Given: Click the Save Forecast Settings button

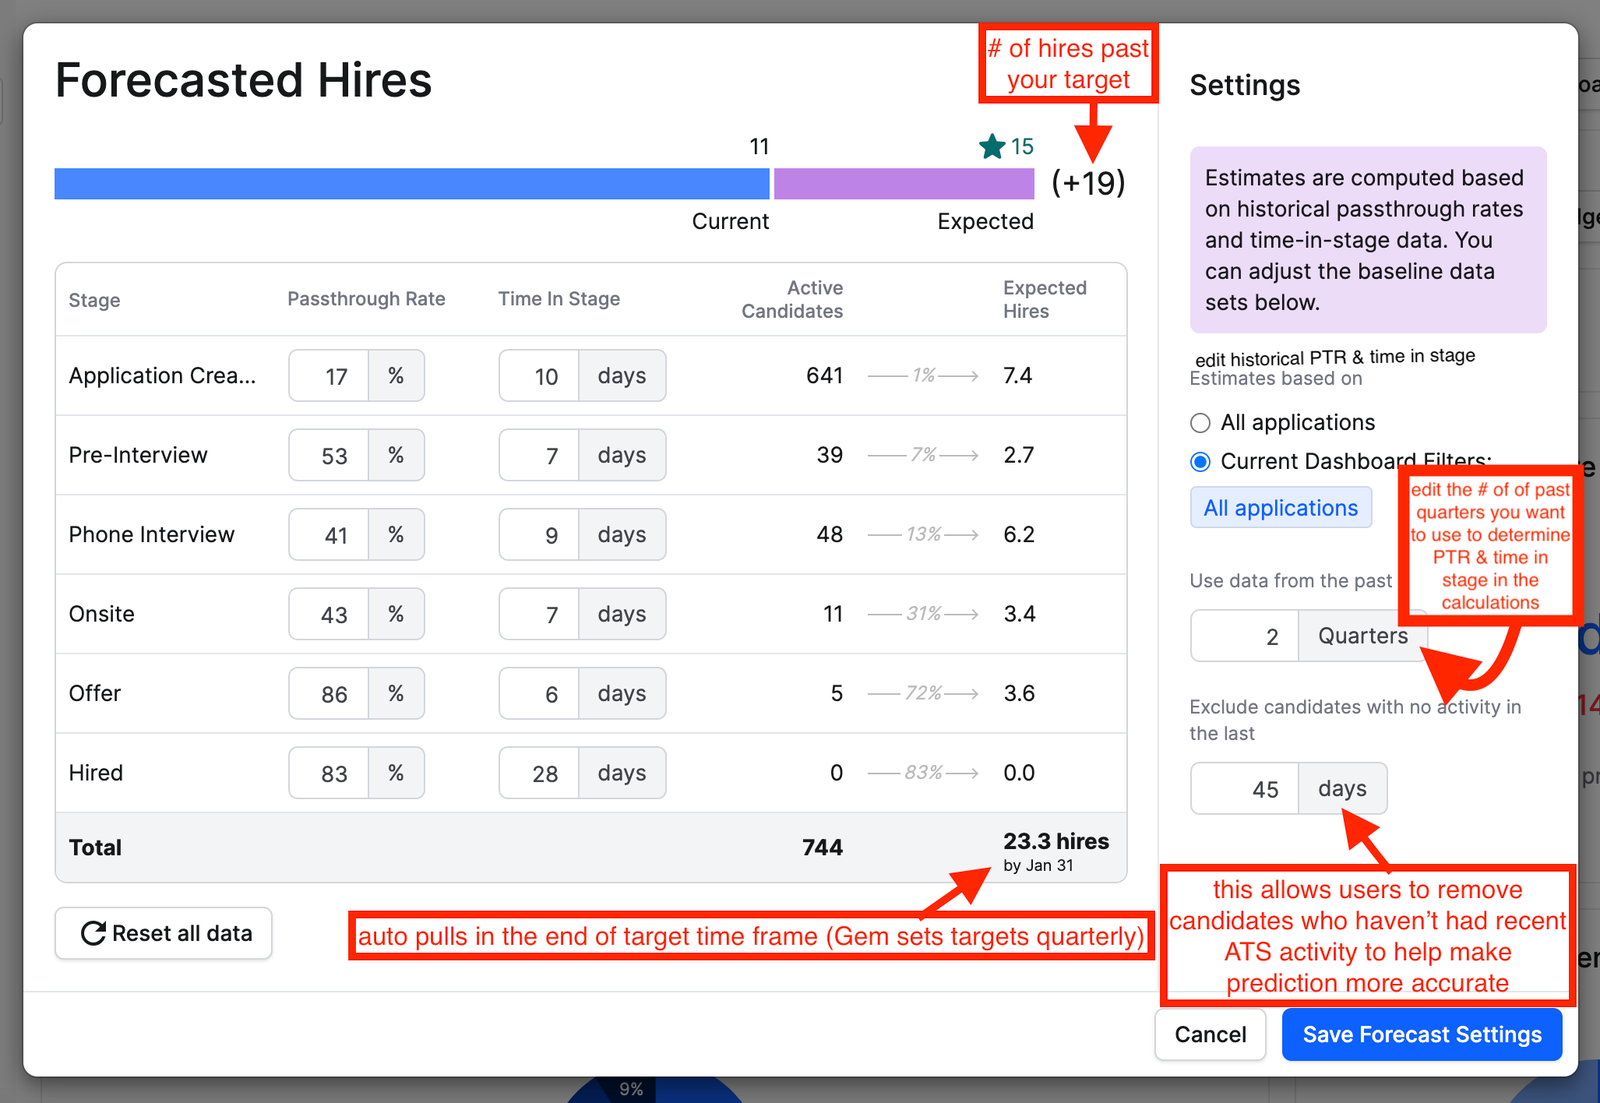Looking at the screenshot, I should coord(1421,1034).
